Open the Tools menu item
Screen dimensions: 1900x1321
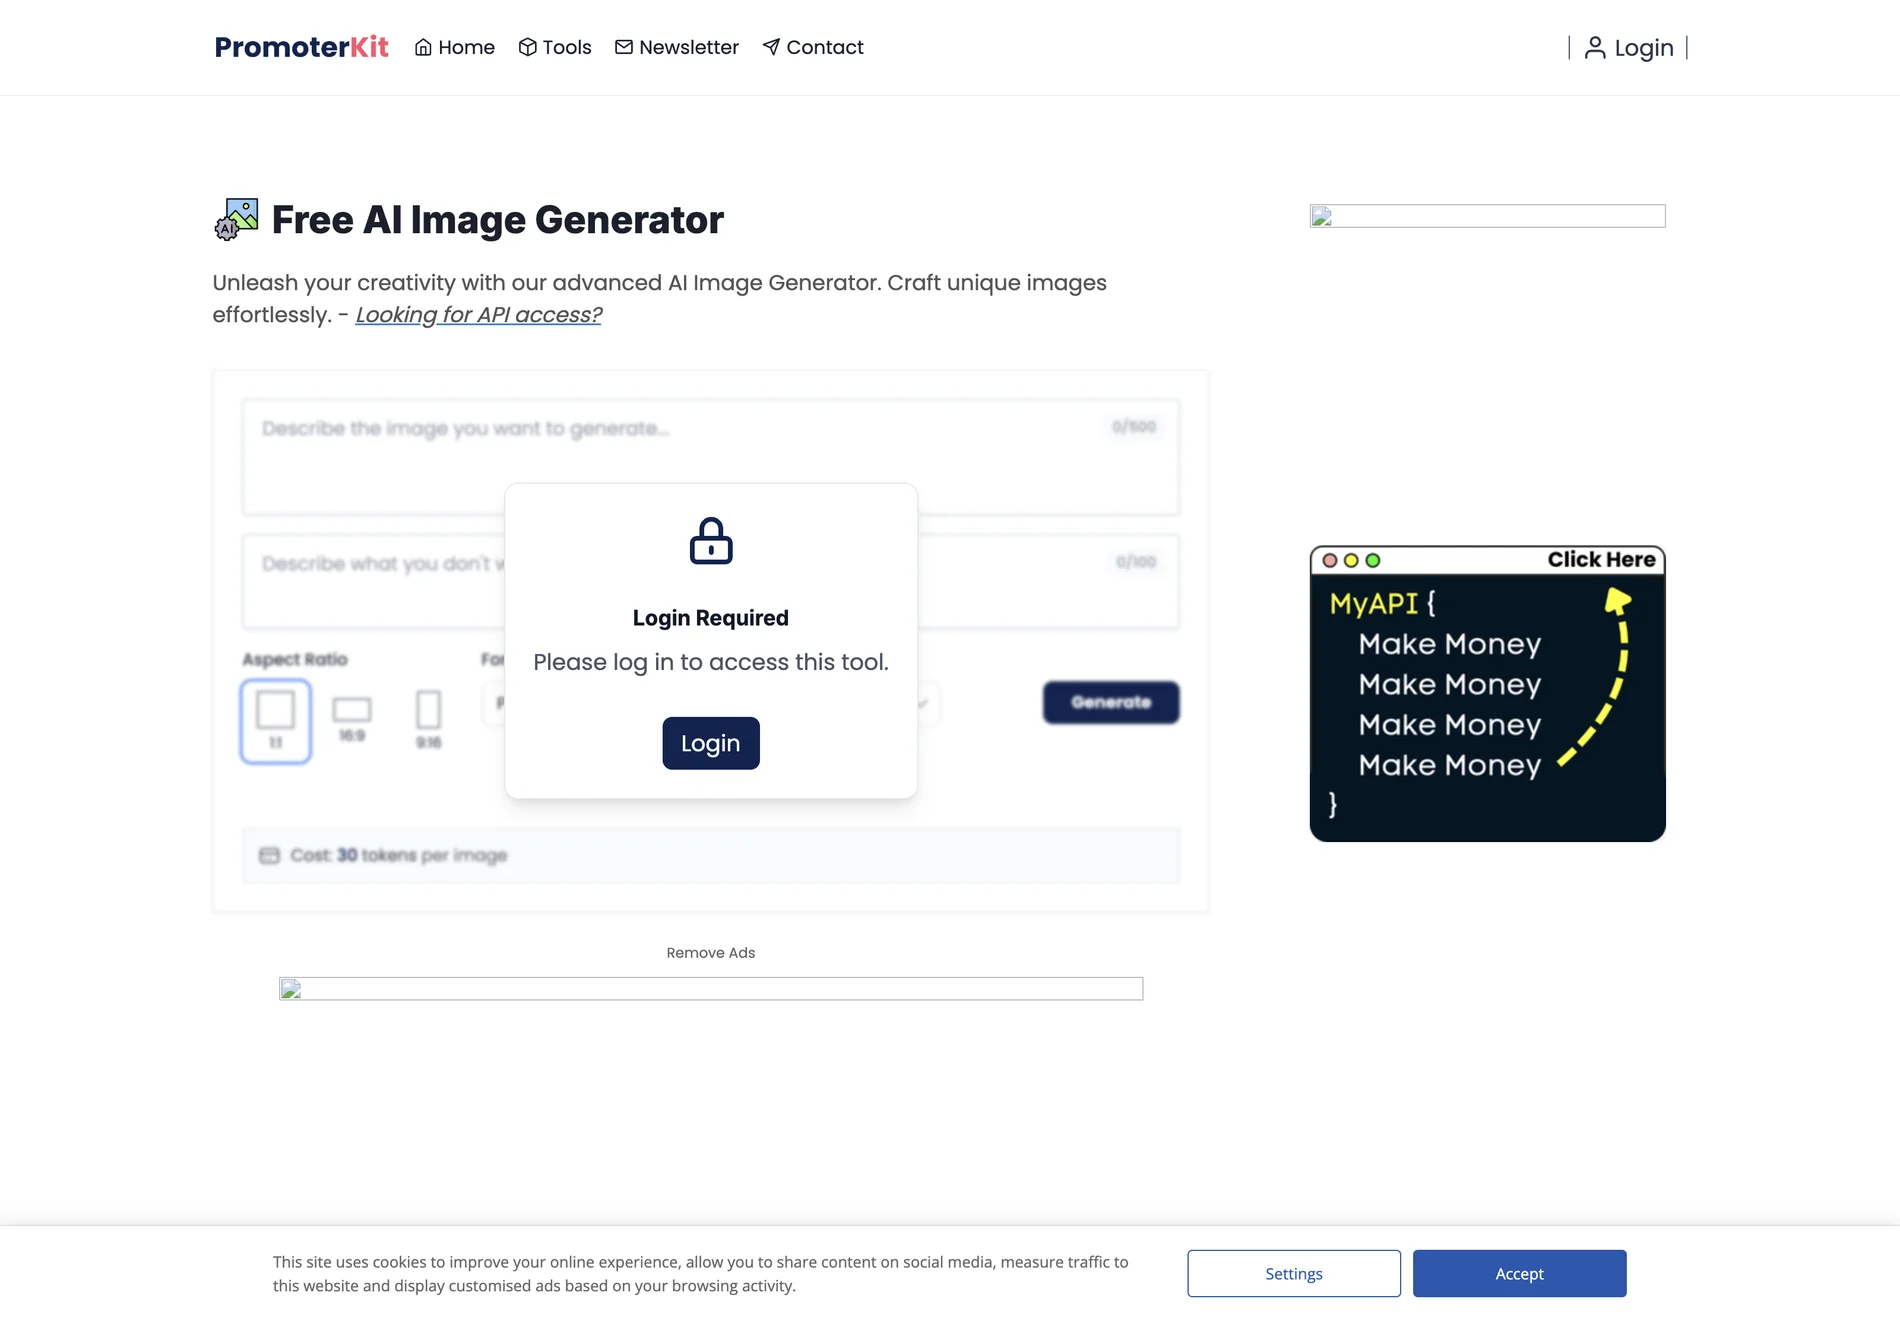coord(555,47)
